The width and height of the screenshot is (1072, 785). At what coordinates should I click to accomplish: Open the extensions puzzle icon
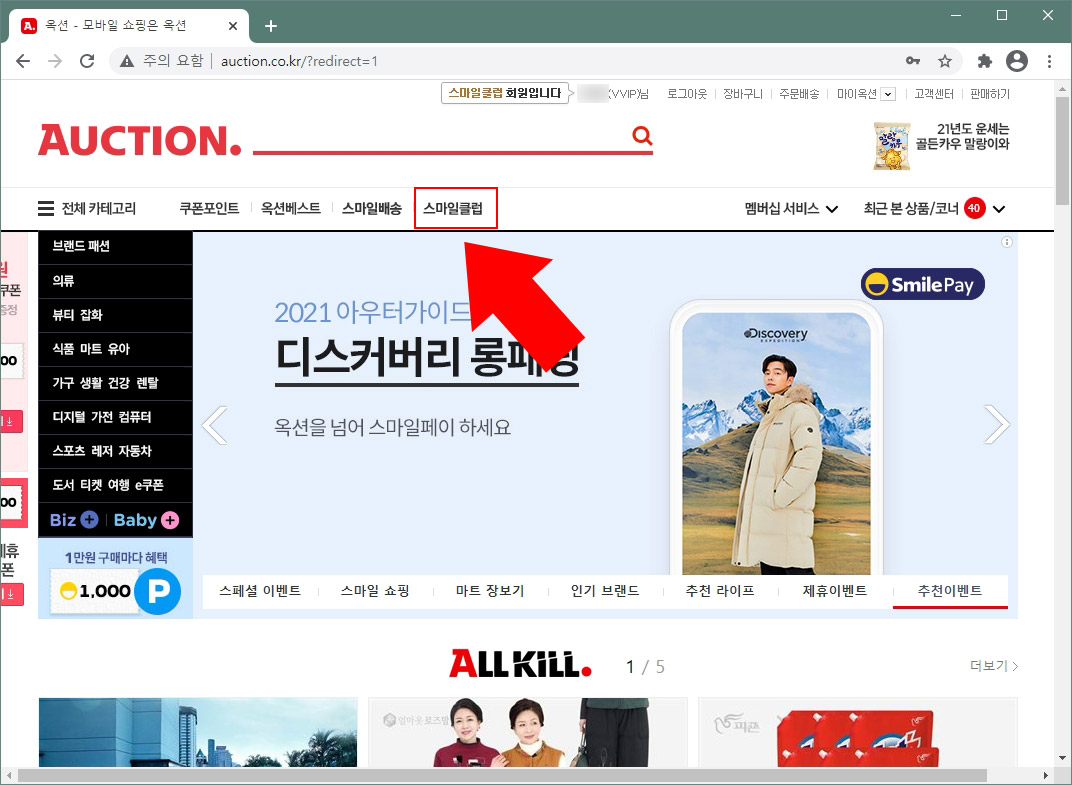[984, 61]
